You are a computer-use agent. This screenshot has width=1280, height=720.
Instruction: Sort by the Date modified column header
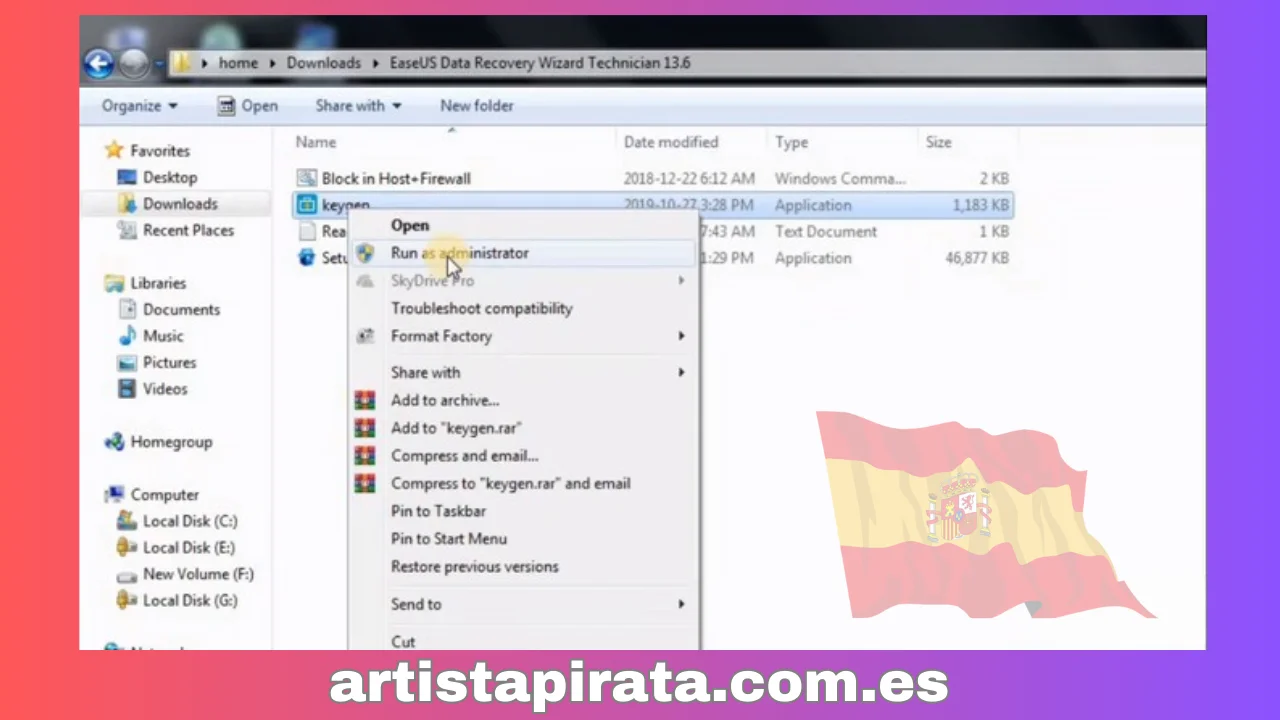tap(671, 143)
